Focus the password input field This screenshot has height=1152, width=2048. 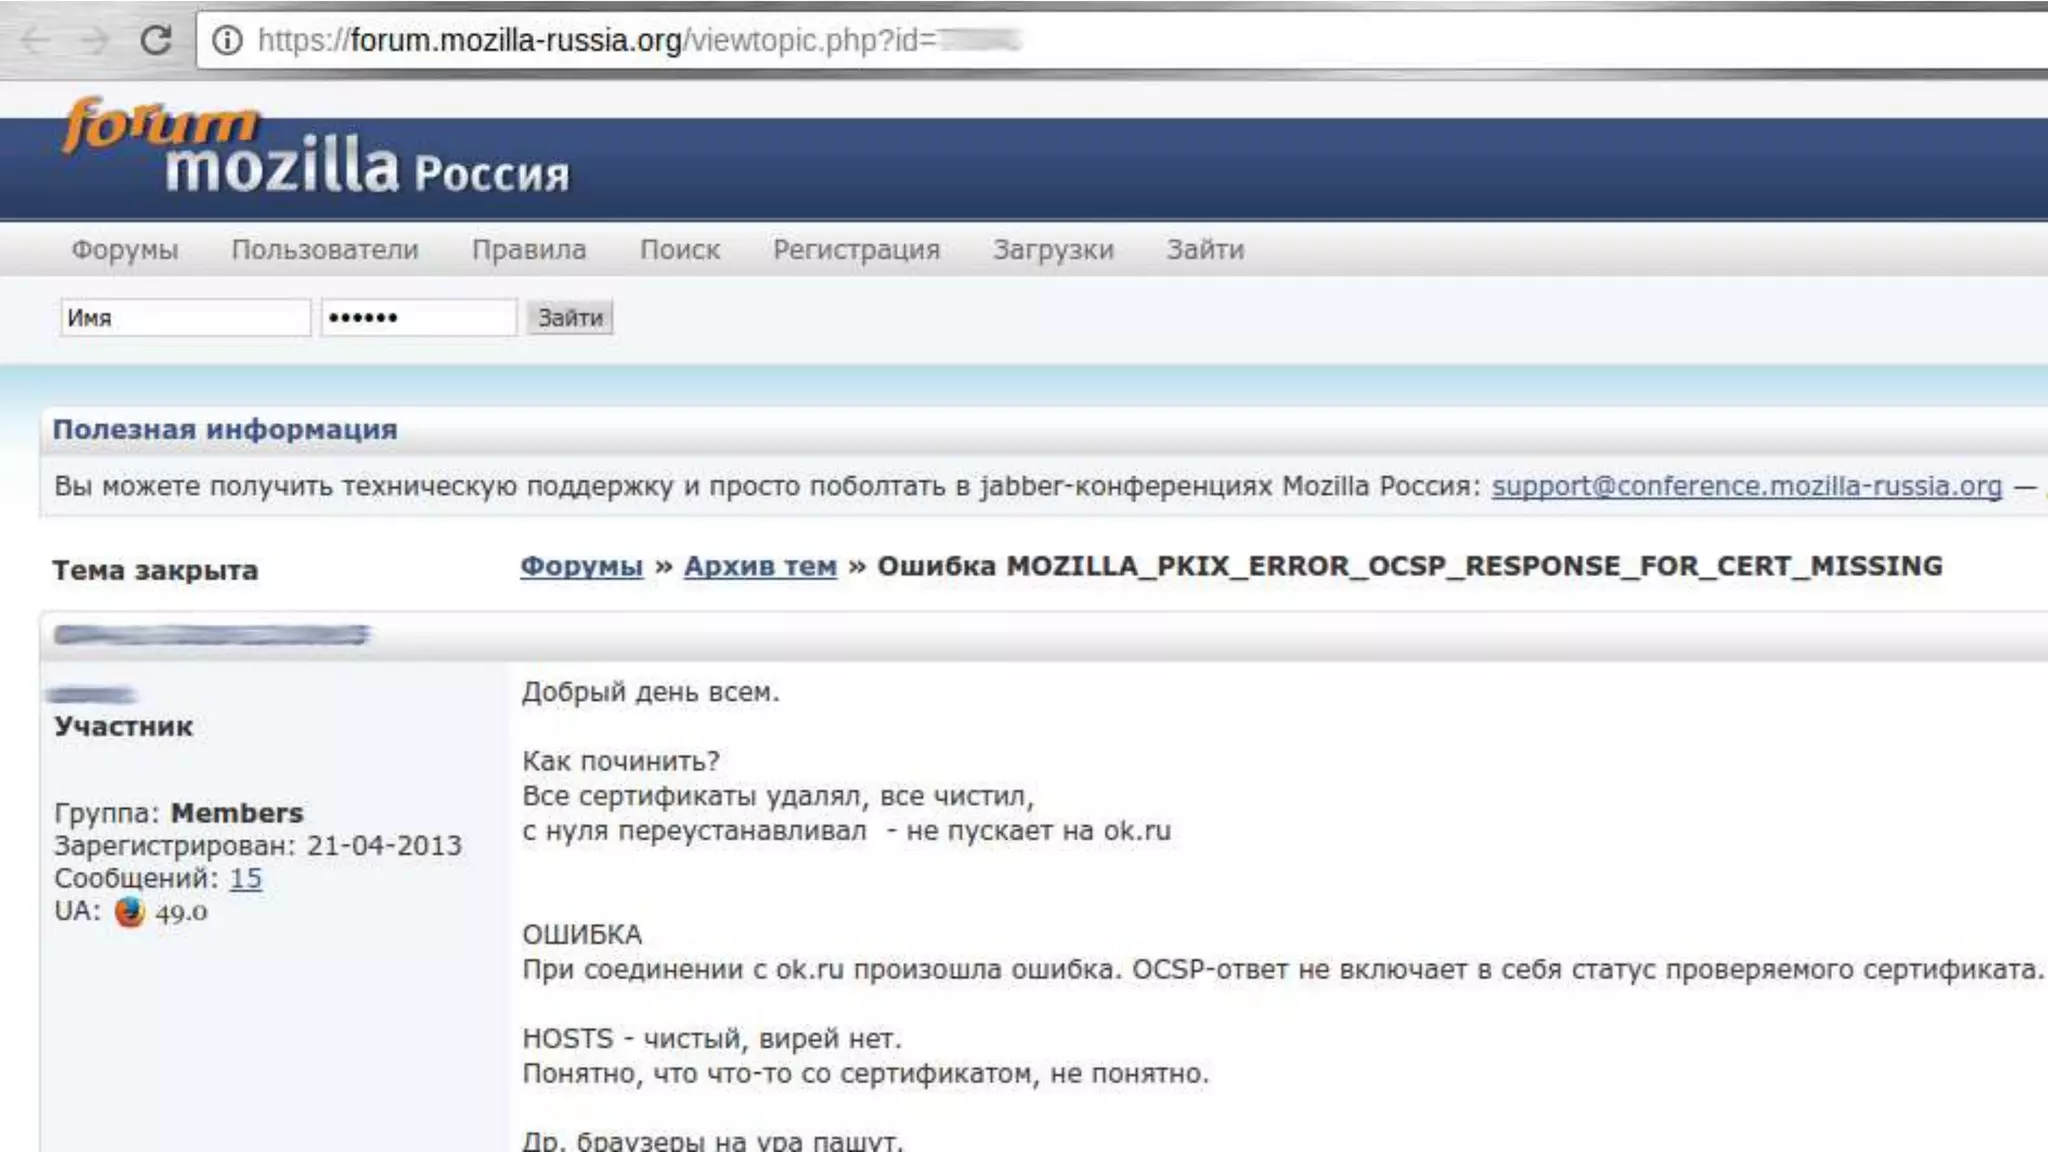point(418,318)
